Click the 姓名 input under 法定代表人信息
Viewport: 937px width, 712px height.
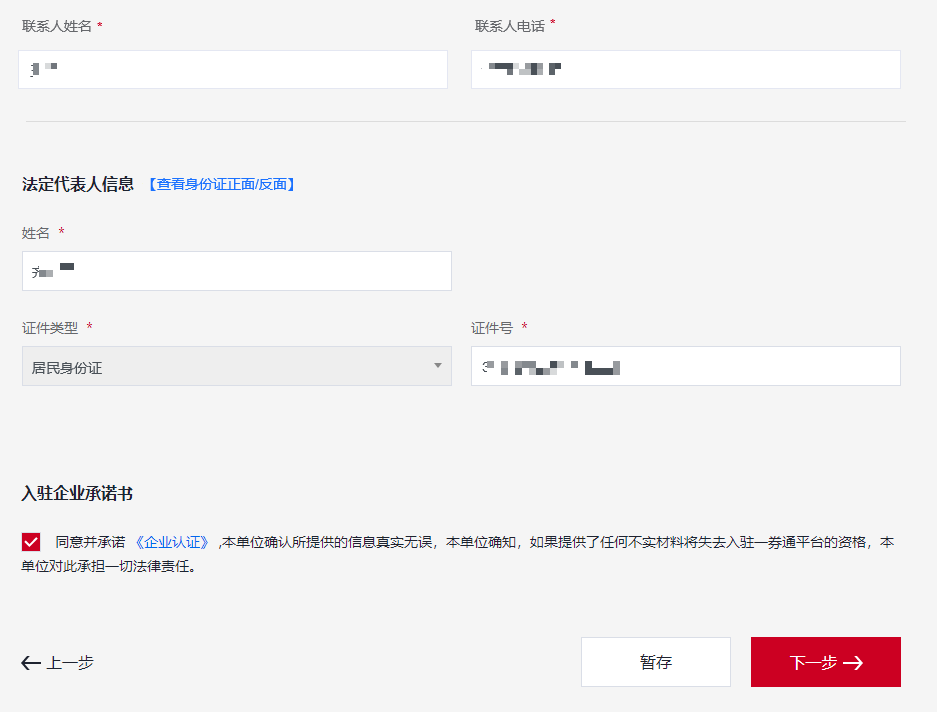coord(236,271)
